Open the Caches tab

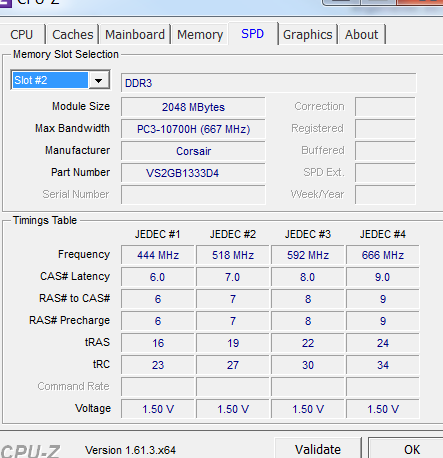[73, 35]
